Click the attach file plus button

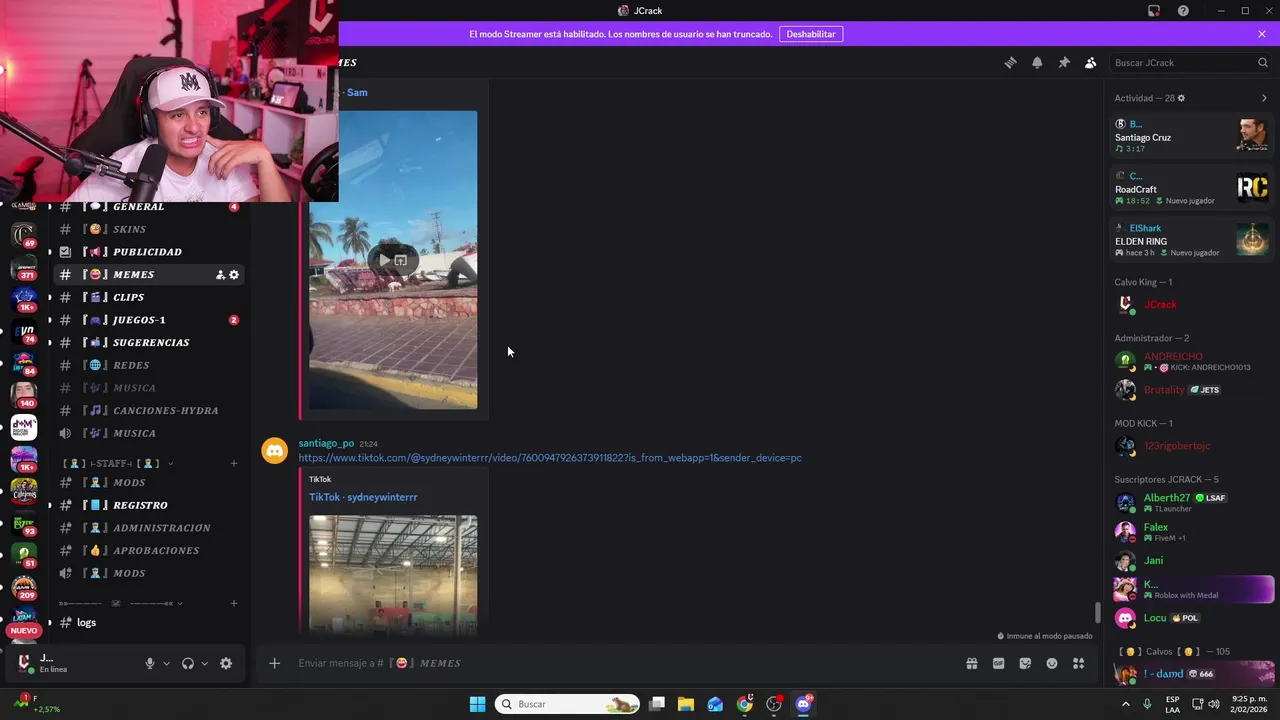point(274,663)
